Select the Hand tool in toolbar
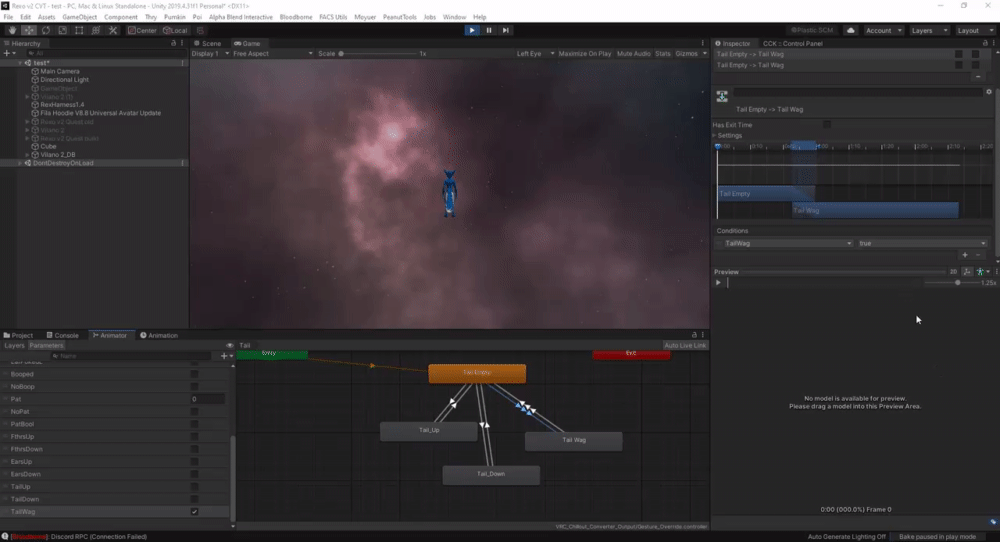Viewport: 1000px width, 542px height. point(12,30)
